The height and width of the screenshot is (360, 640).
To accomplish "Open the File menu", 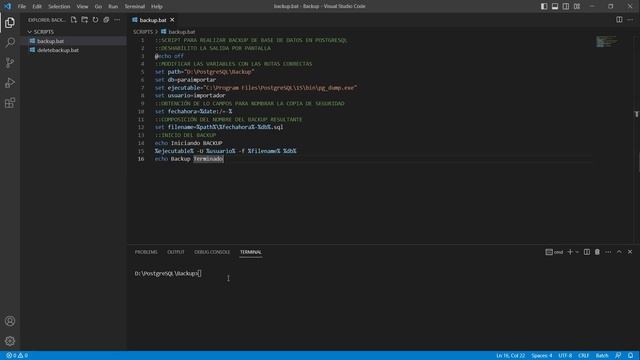I will click(22, 6).
